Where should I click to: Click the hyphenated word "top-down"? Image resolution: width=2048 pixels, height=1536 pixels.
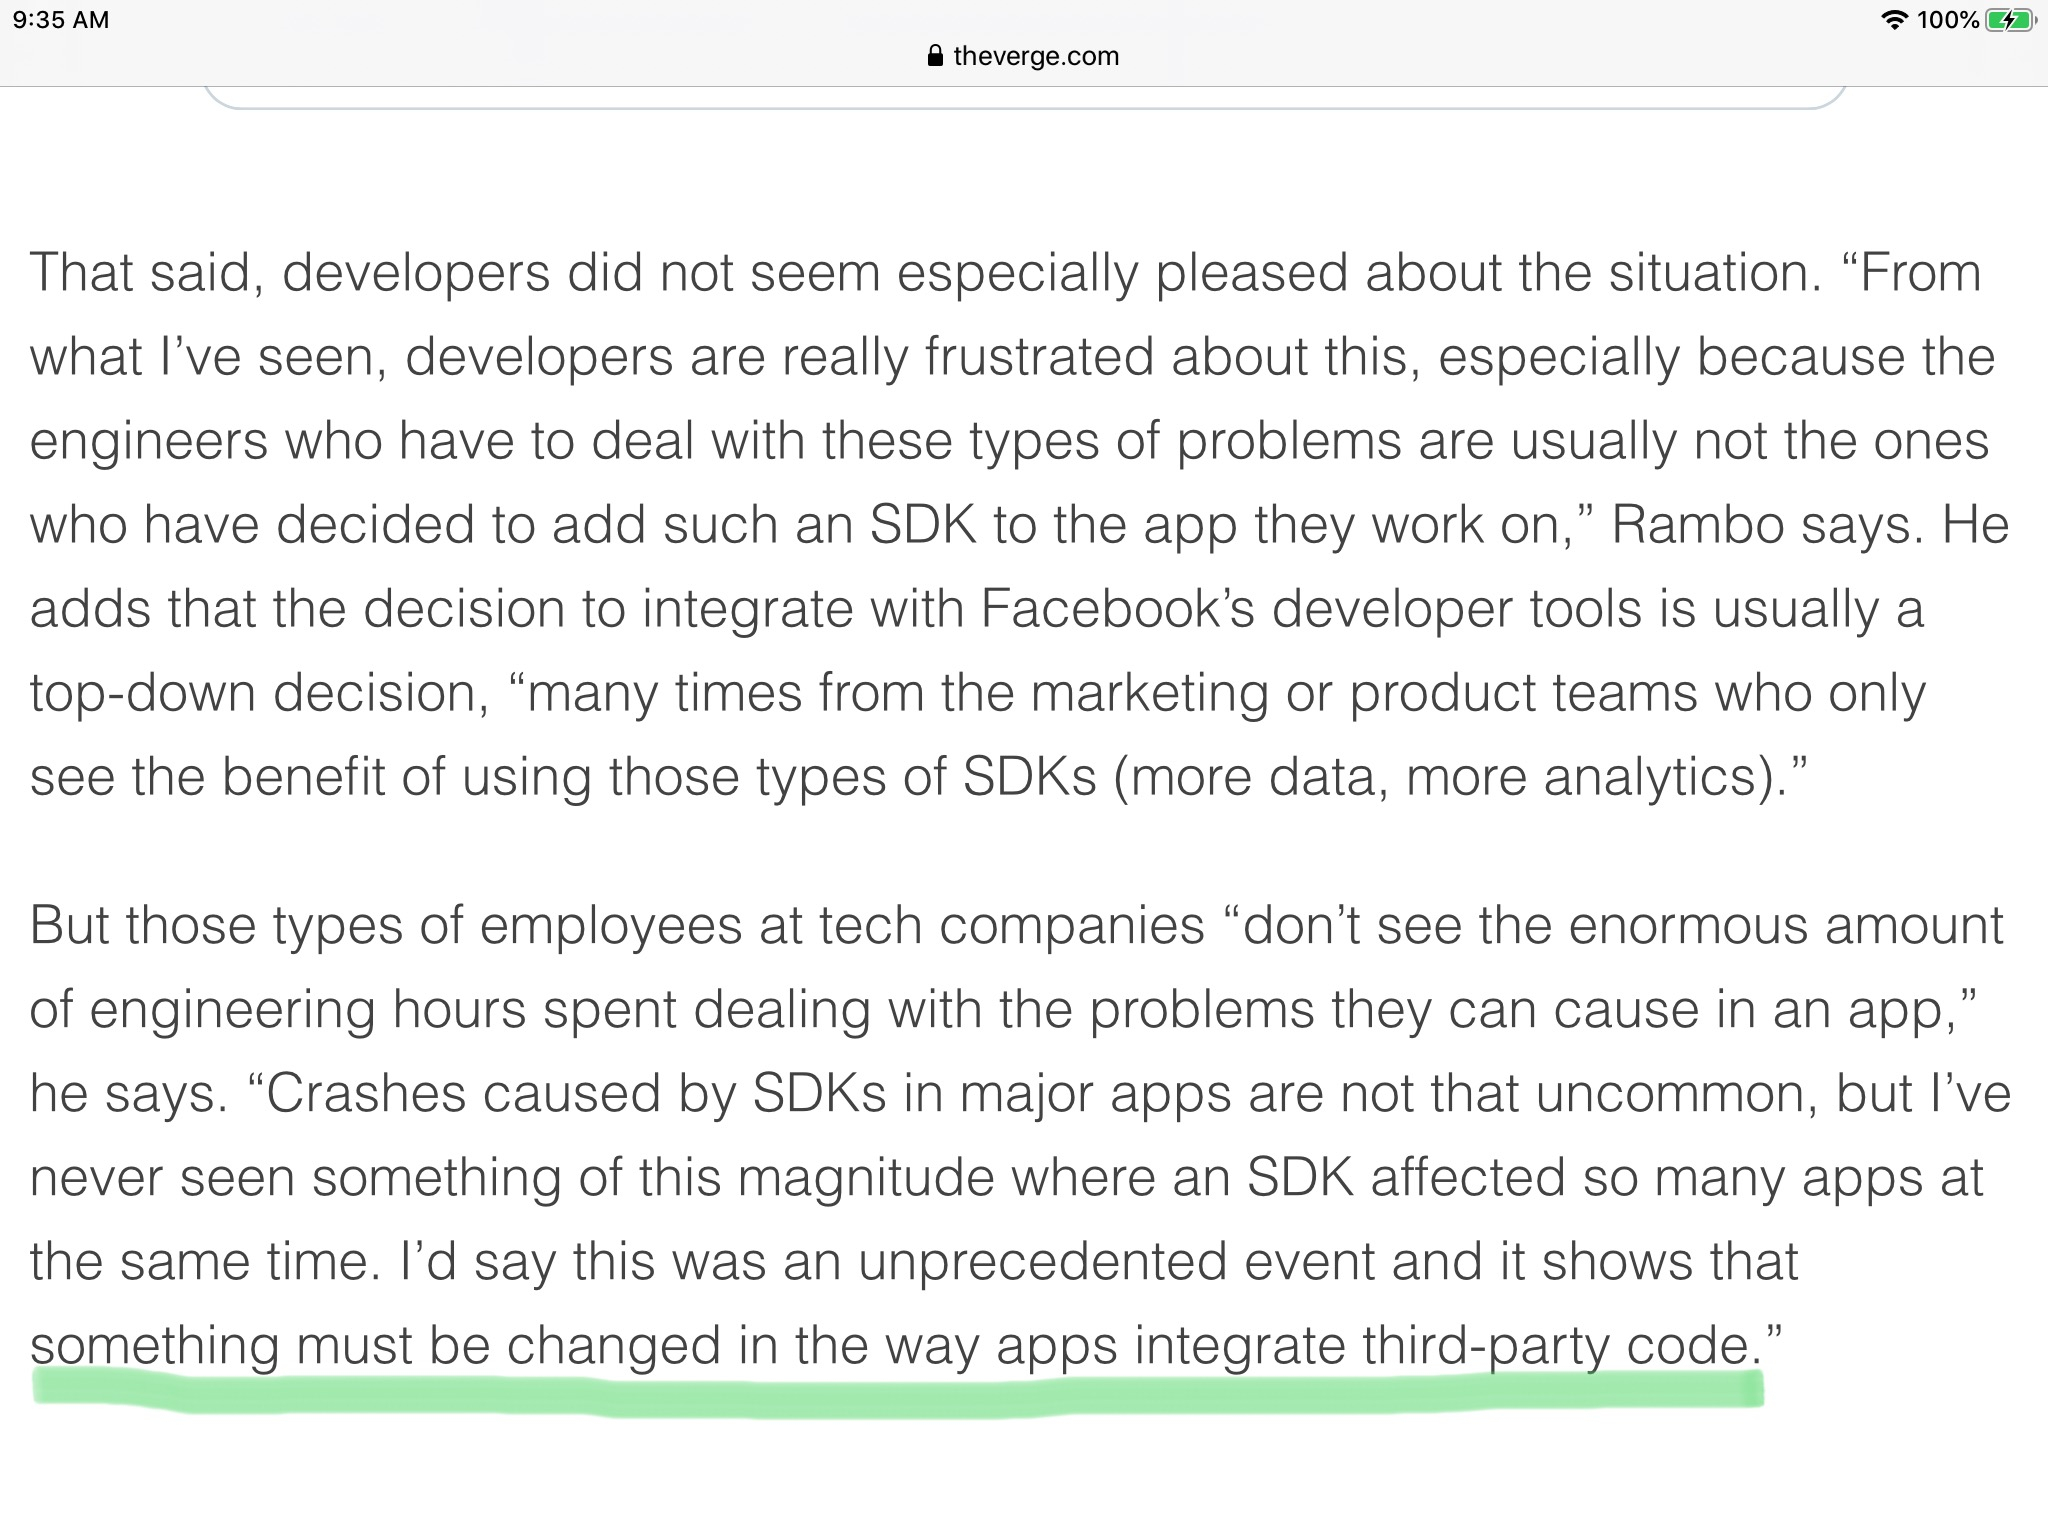point(143,694)
